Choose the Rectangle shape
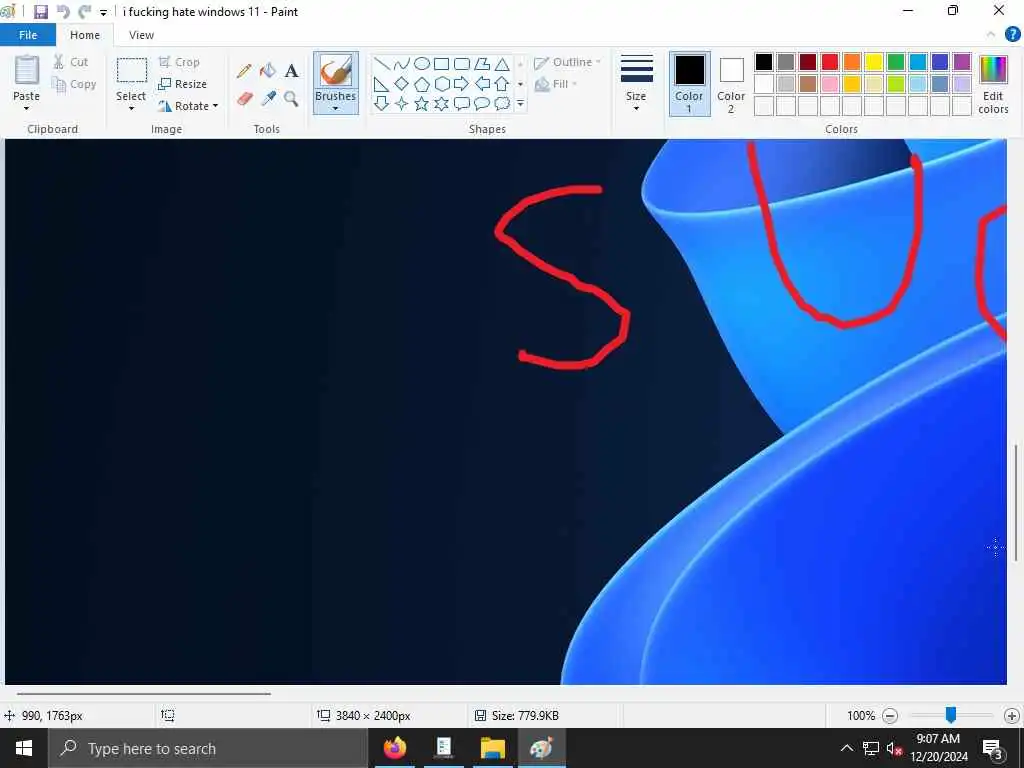Viewport: 1024px width, 768px height. 441,64
